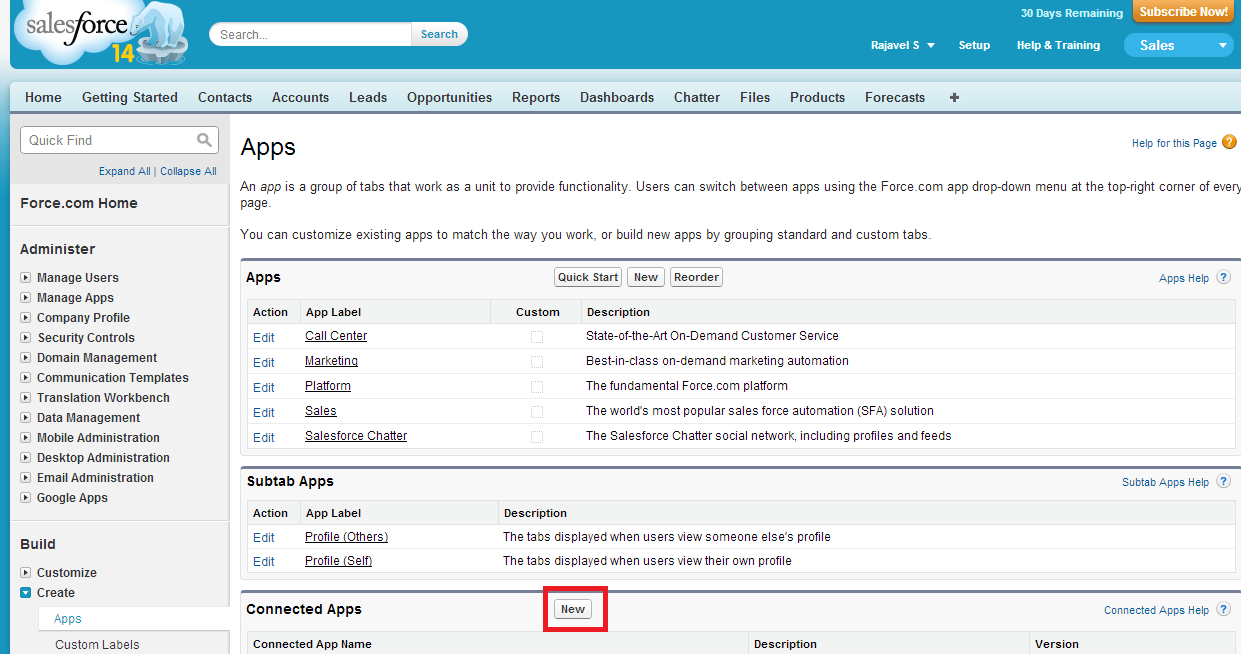Open the Help for this Page question icon
This screenshot has width=1241, height=654.
(1229, 143)
